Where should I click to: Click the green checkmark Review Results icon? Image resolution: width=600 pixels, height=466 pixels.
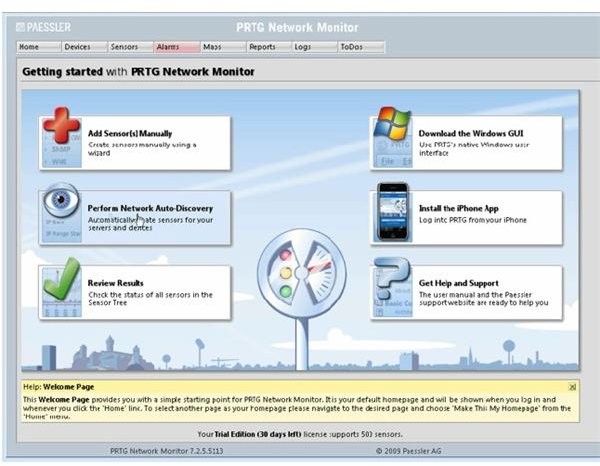[x=61, y=279]
